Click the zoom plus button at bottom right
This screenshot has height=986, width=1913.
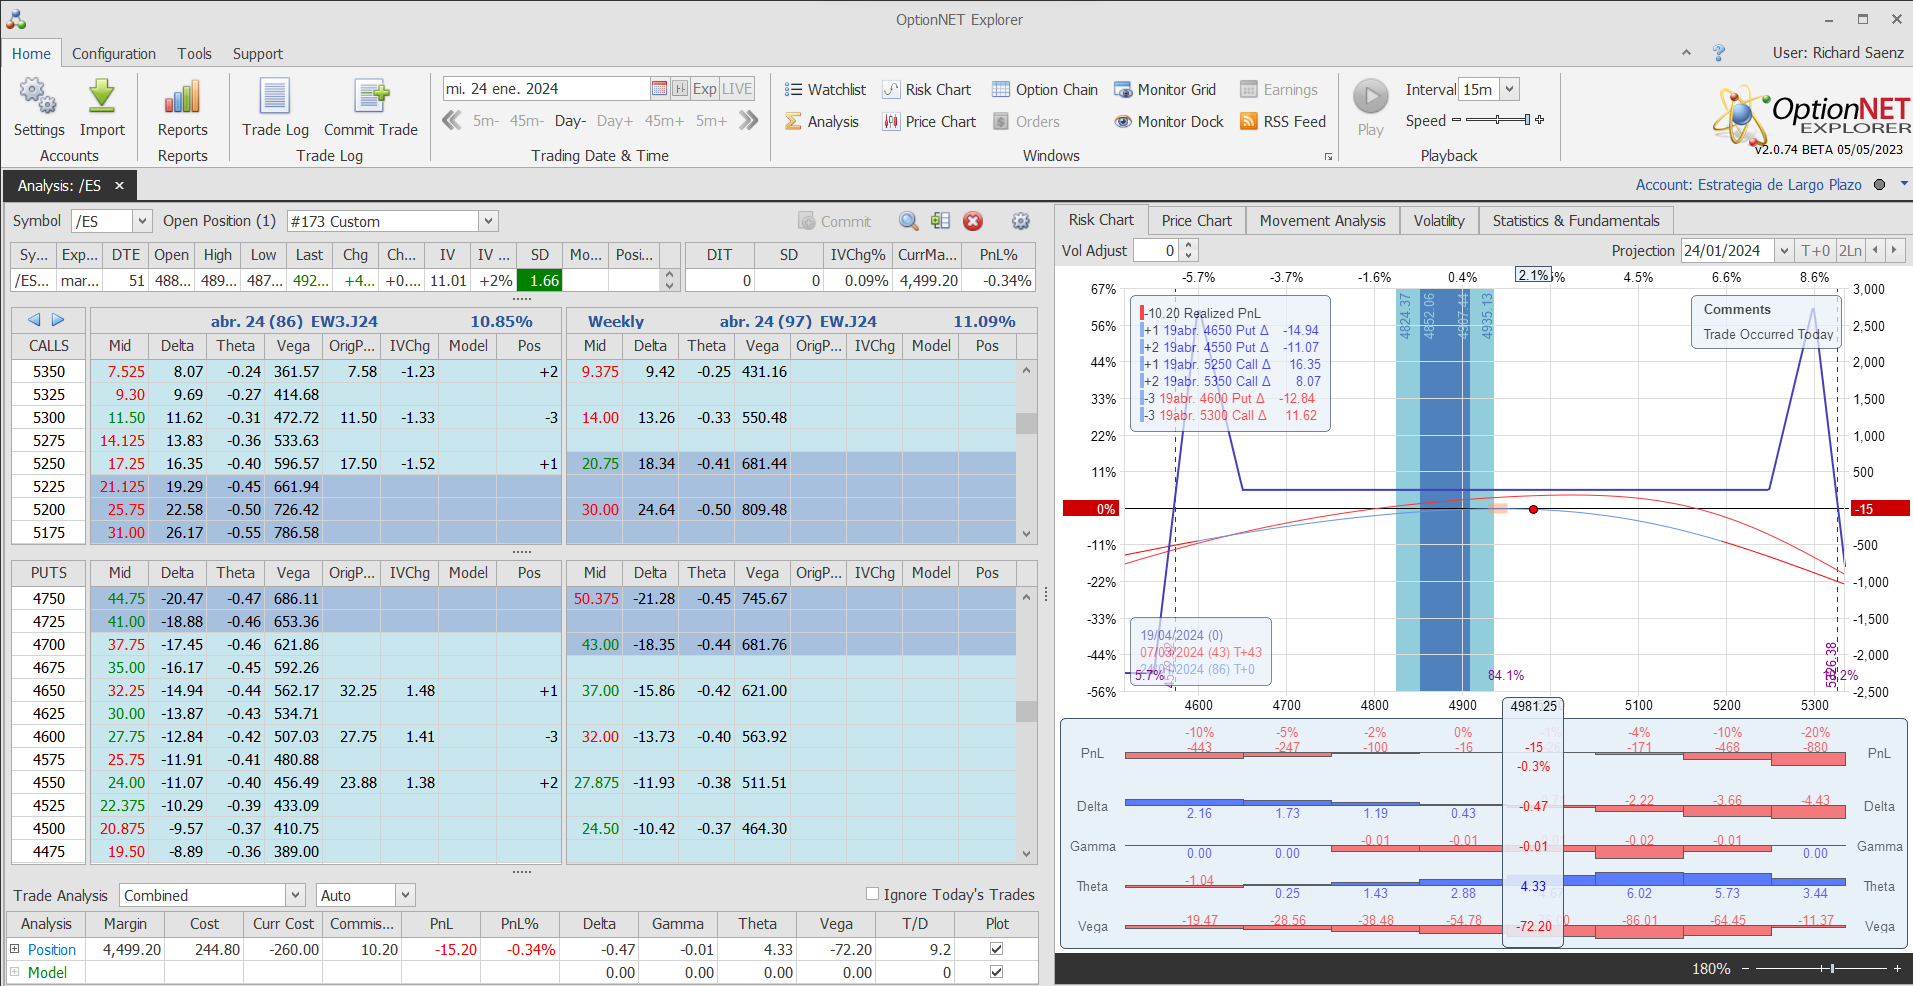coord(1897,968)
